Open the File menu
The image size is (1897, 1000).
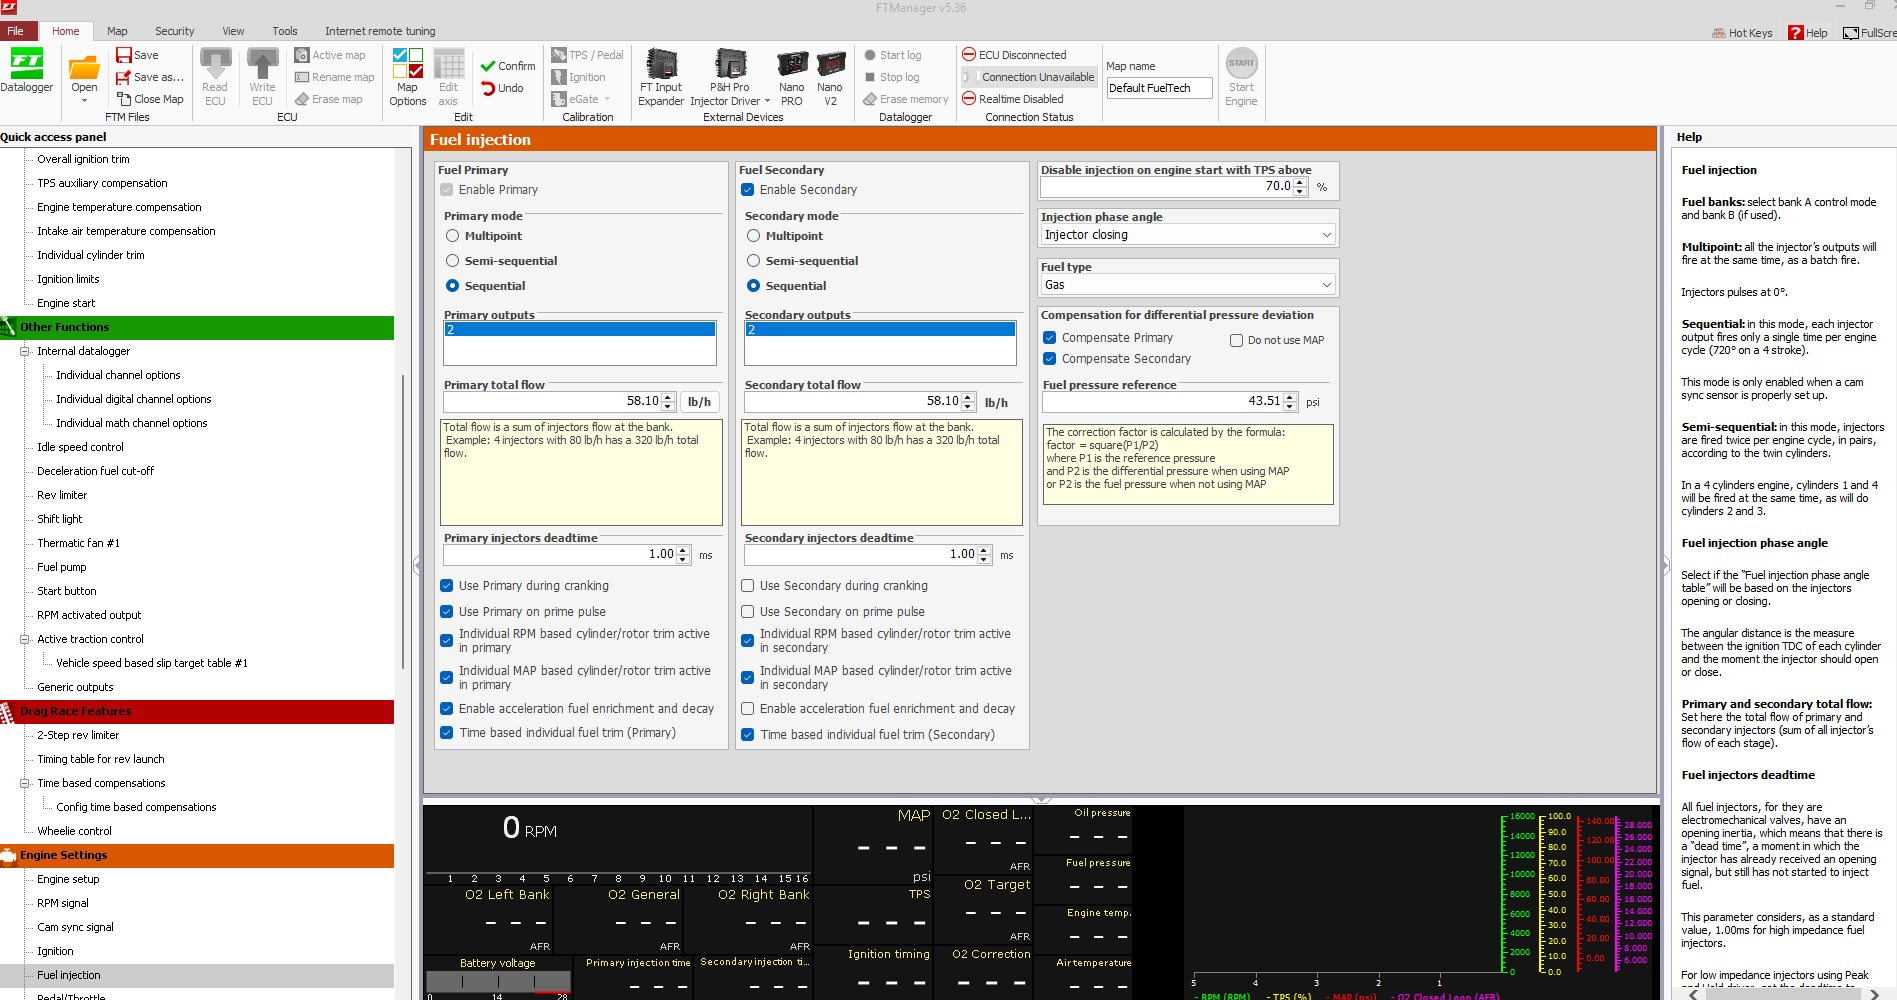[x=16, y=31]
